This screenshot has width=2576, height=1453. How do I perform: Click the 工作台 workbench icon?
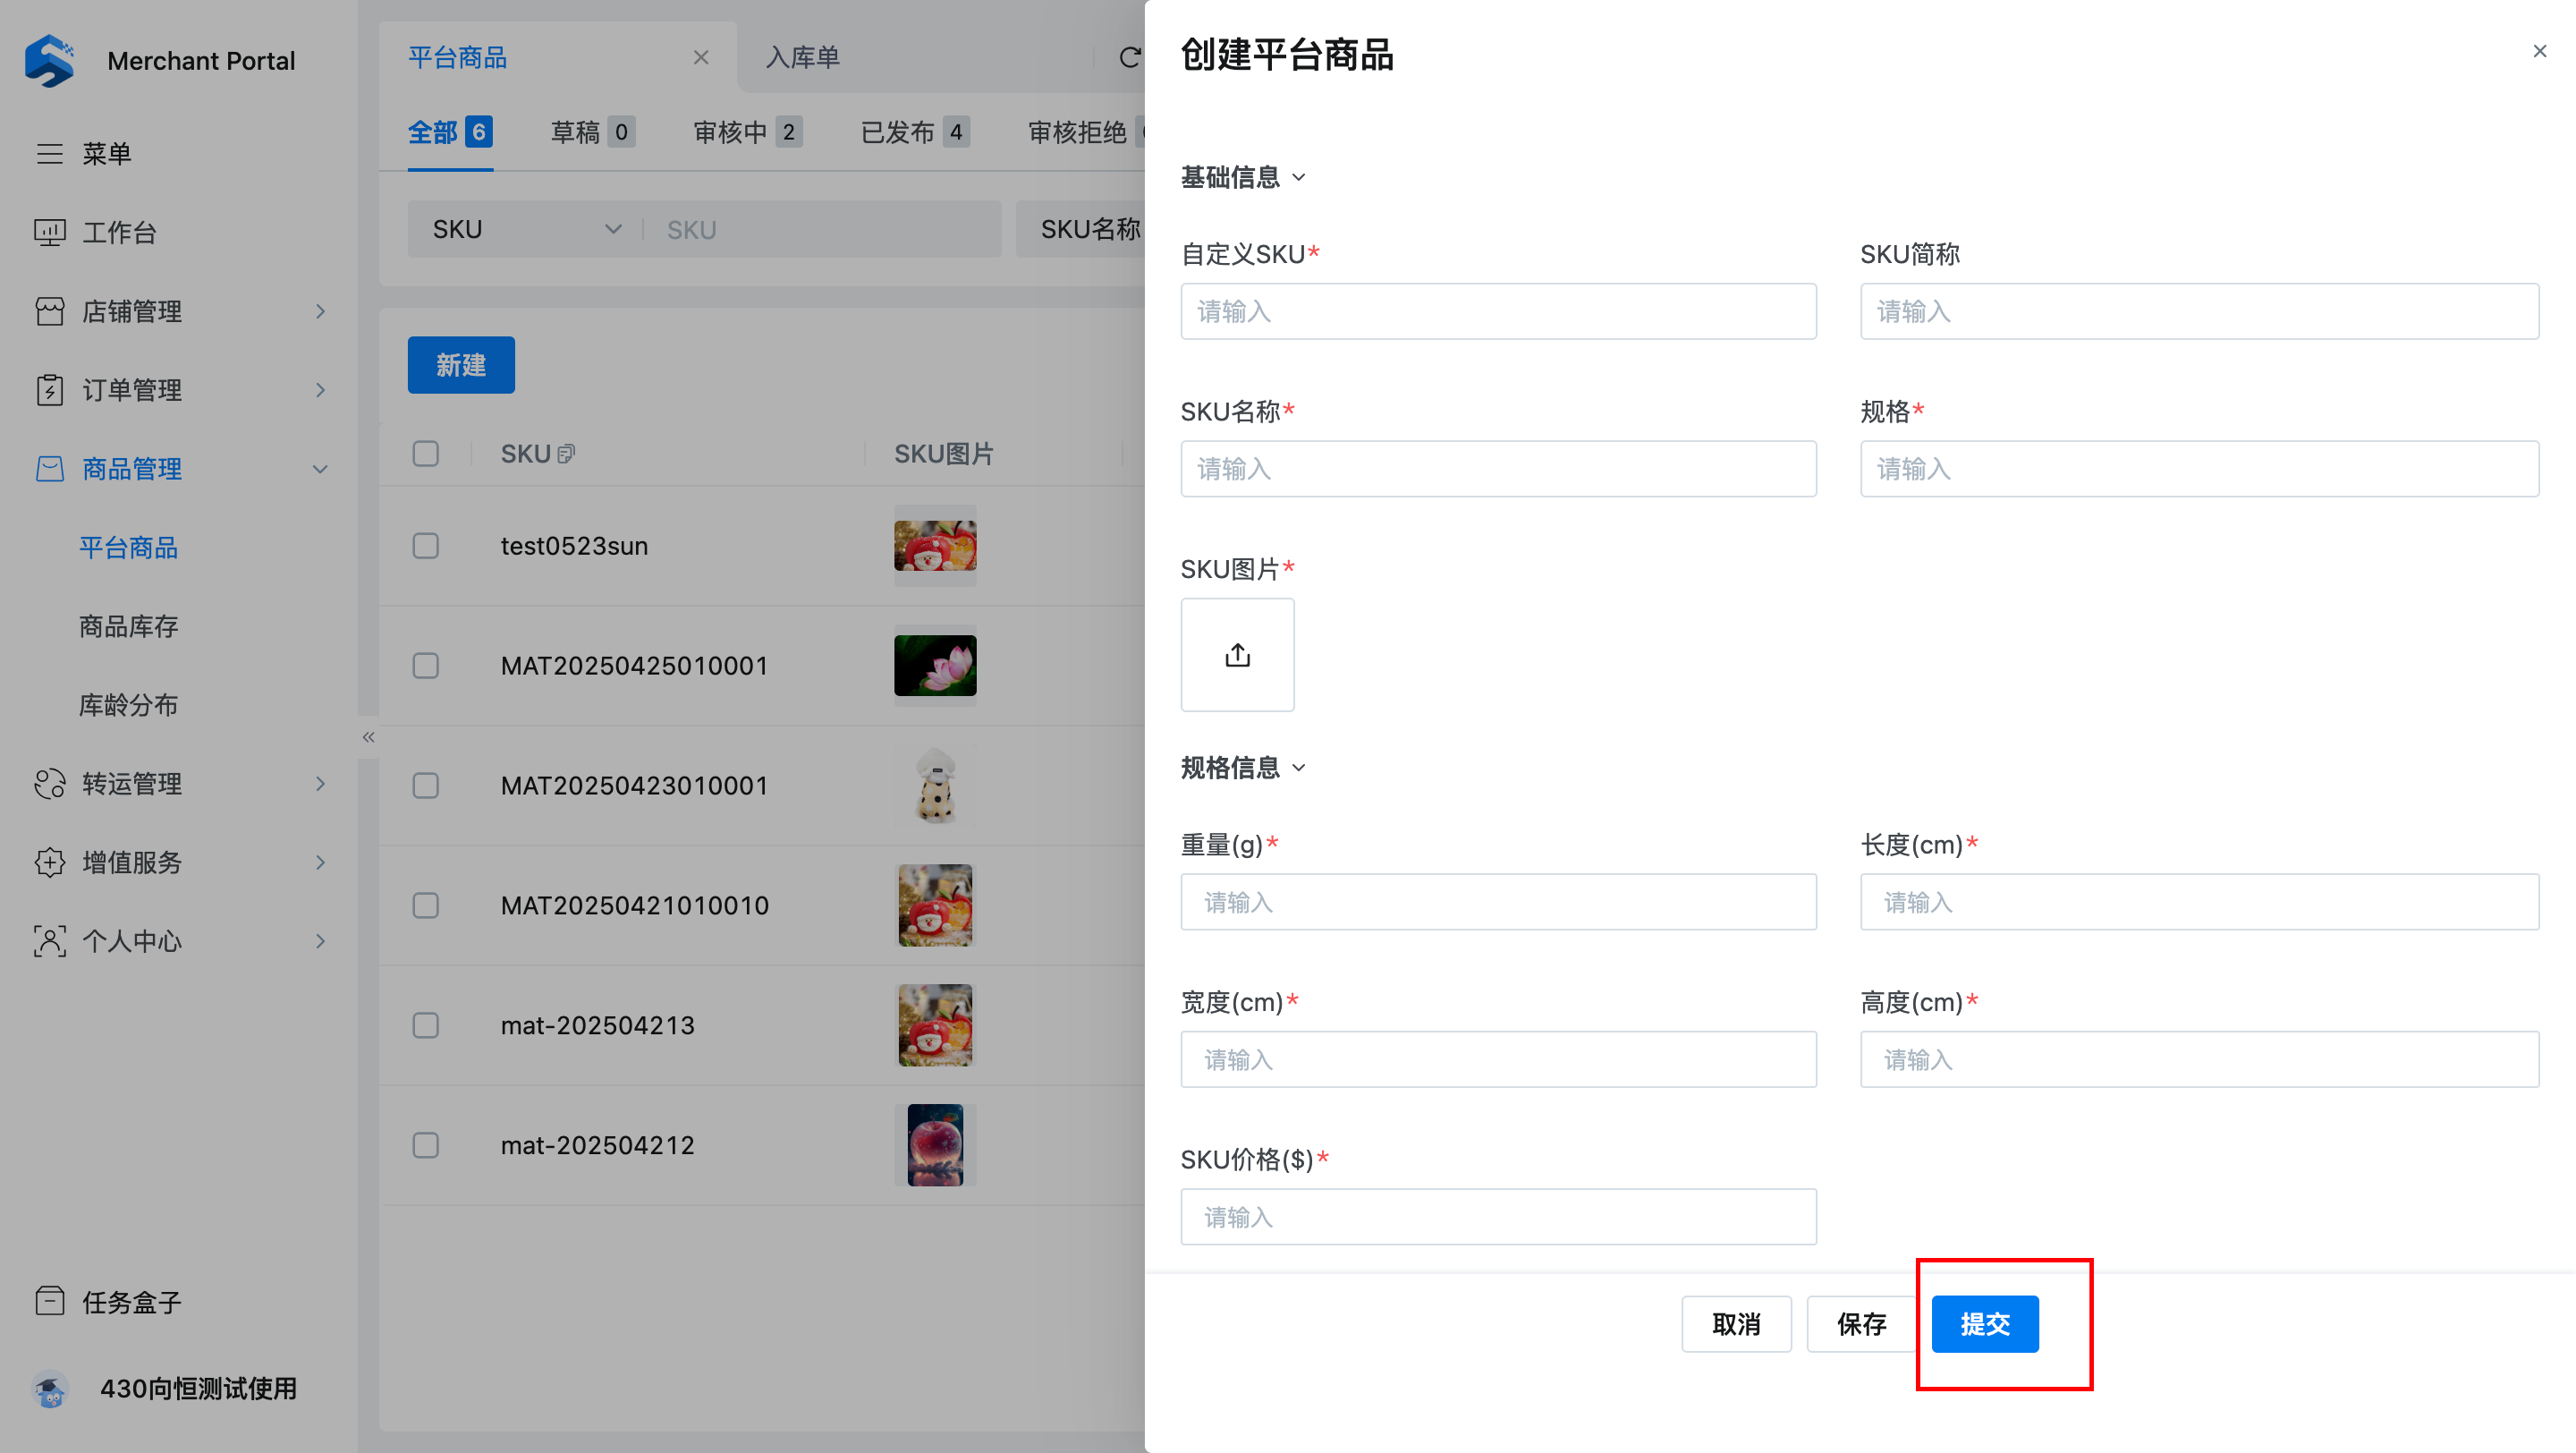[49, 232]
